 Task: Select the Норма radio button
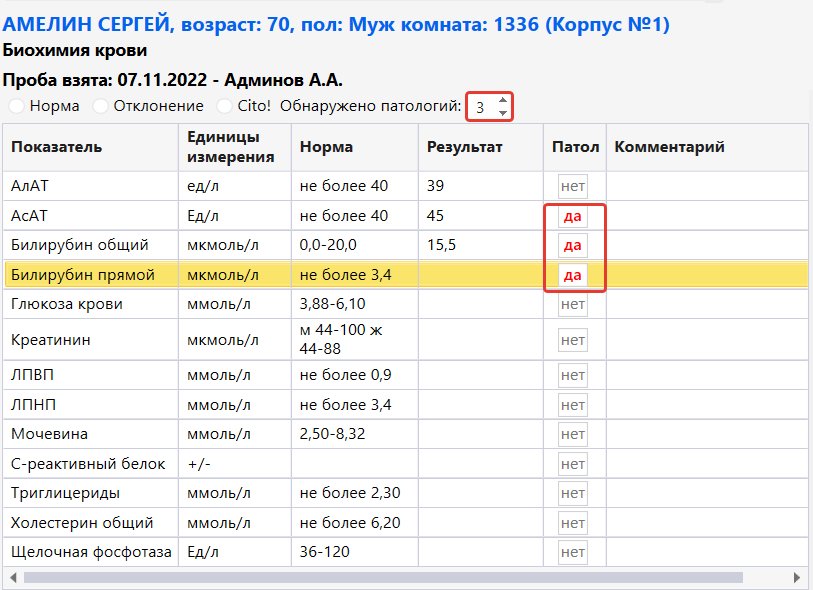[17, 106]
